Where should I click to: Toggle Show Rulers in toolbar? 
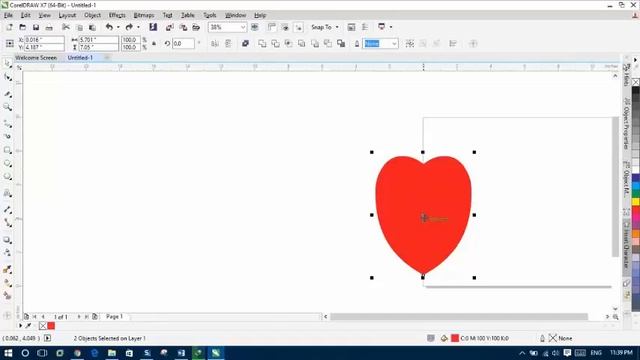click(272, 27)
